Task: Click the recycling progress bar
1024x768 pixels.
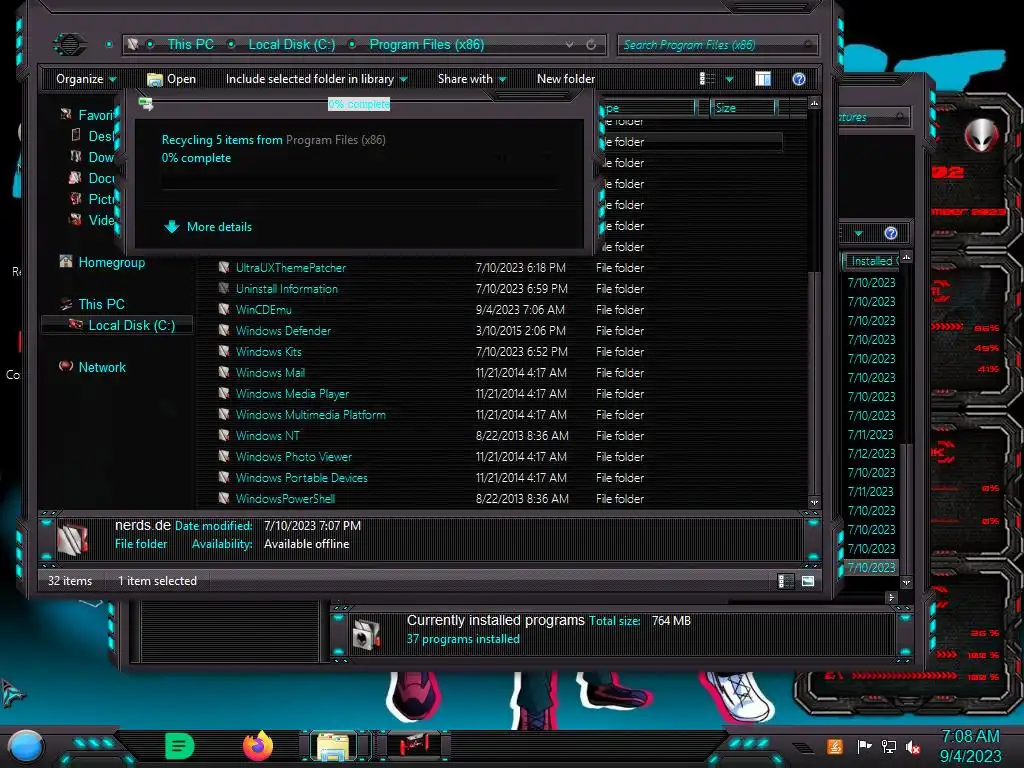Action: 360,182
